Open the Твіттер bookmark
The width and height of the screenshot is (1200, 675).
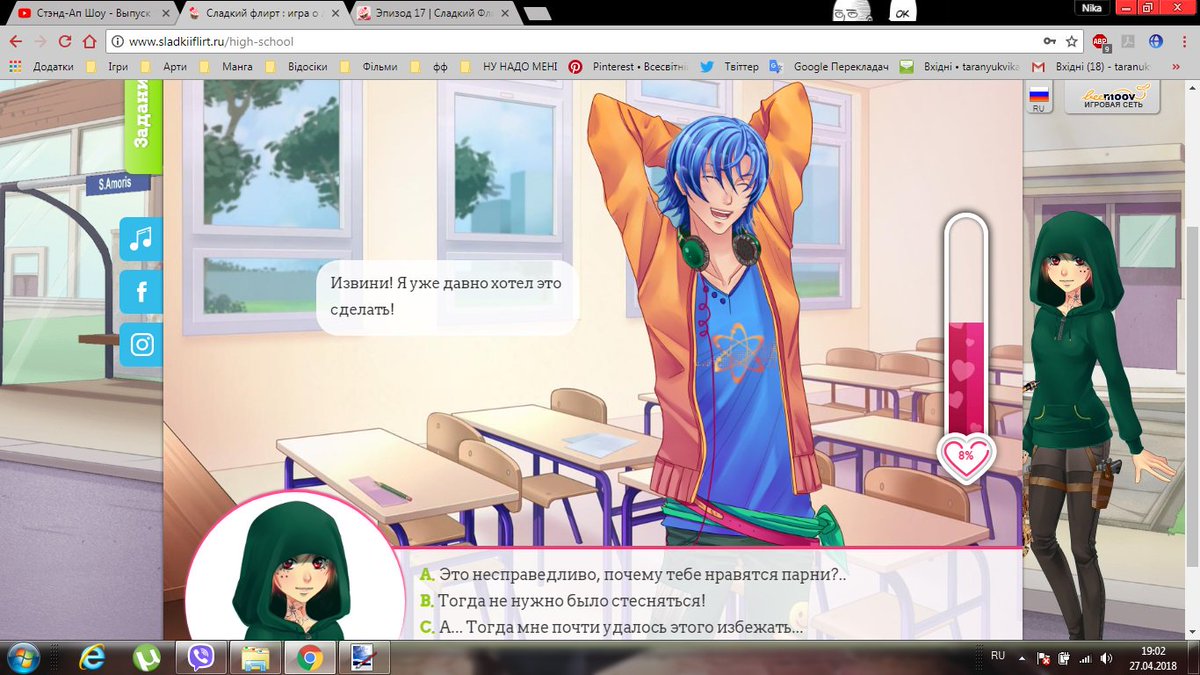729,67
